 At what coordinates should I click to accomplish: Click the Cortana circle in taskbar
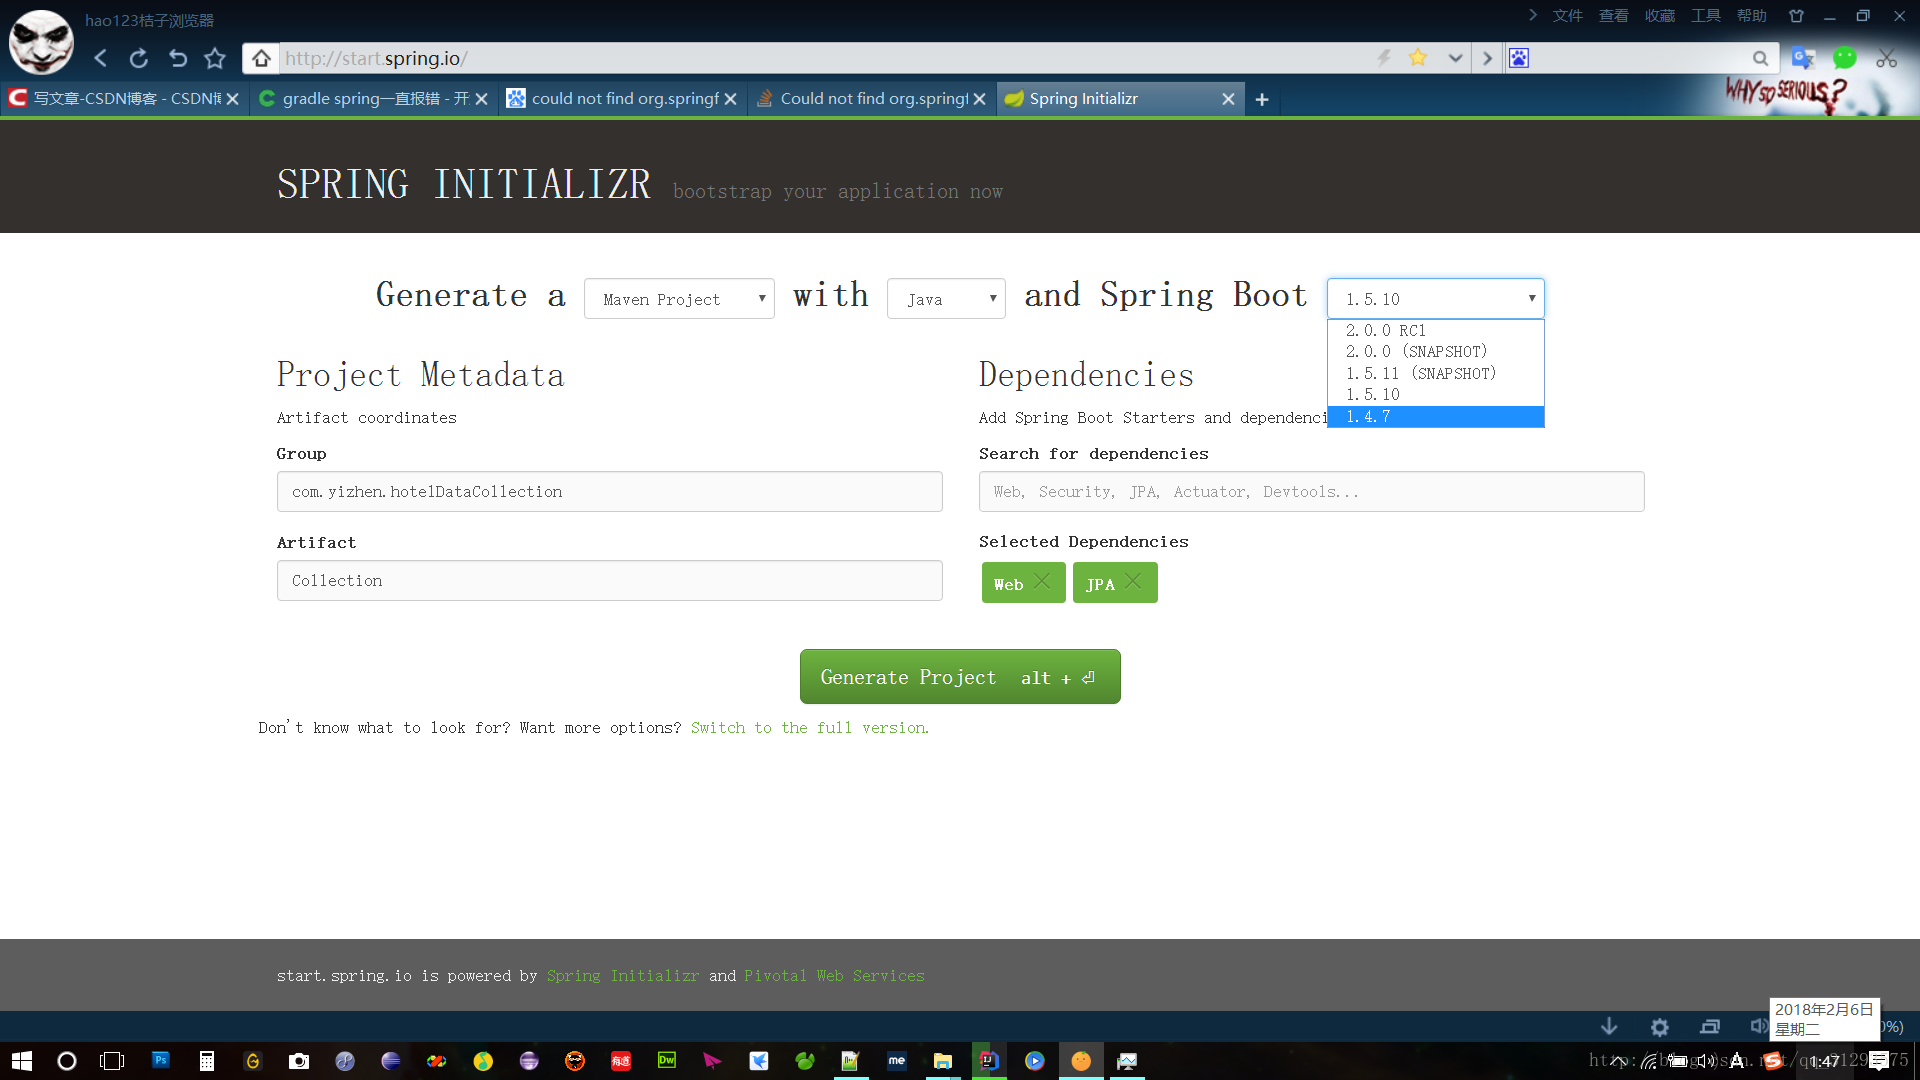67,1061
